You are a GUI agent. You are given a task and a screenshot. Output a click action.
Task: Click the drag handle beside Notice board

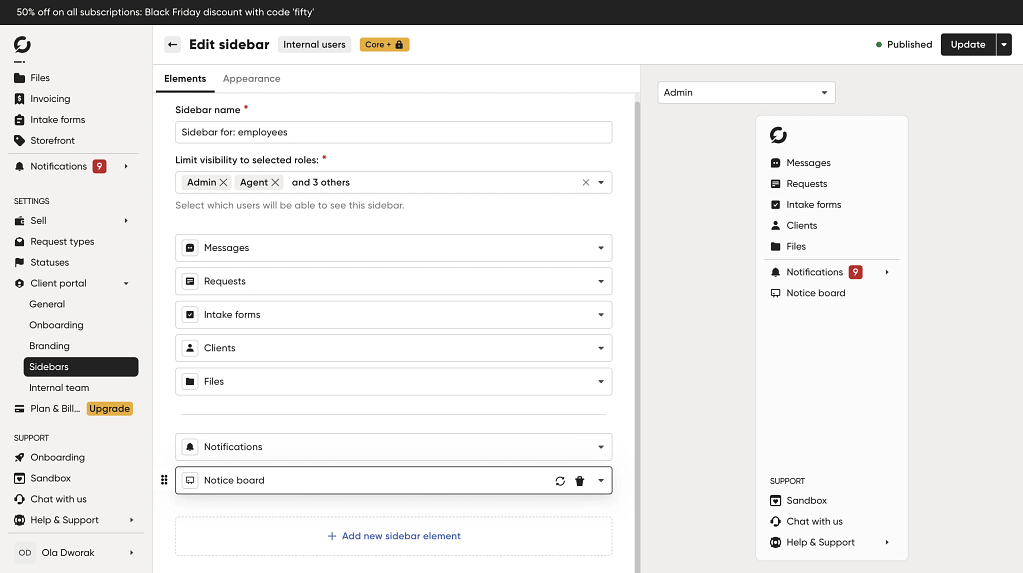pyautogui.click(x=164, y=480)
